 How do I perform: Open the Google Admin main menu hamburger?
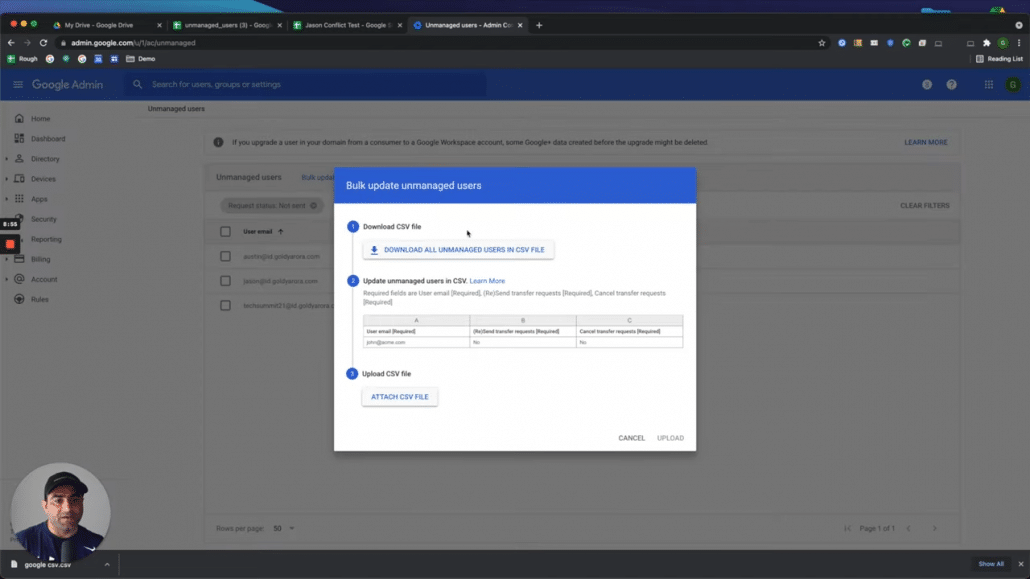click(x=18, y=85)
